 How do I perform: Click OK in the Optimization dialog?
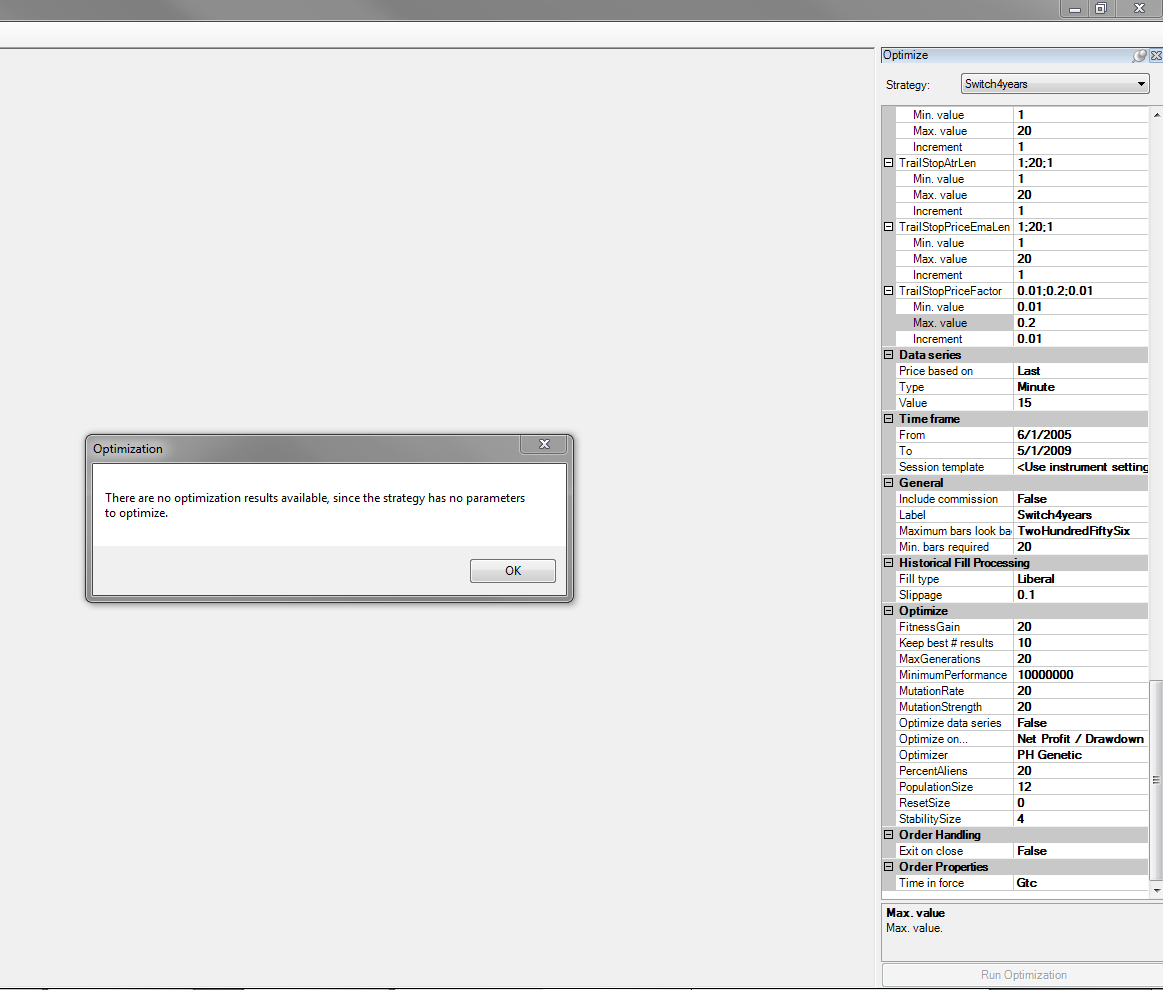[x=513, y=570]
